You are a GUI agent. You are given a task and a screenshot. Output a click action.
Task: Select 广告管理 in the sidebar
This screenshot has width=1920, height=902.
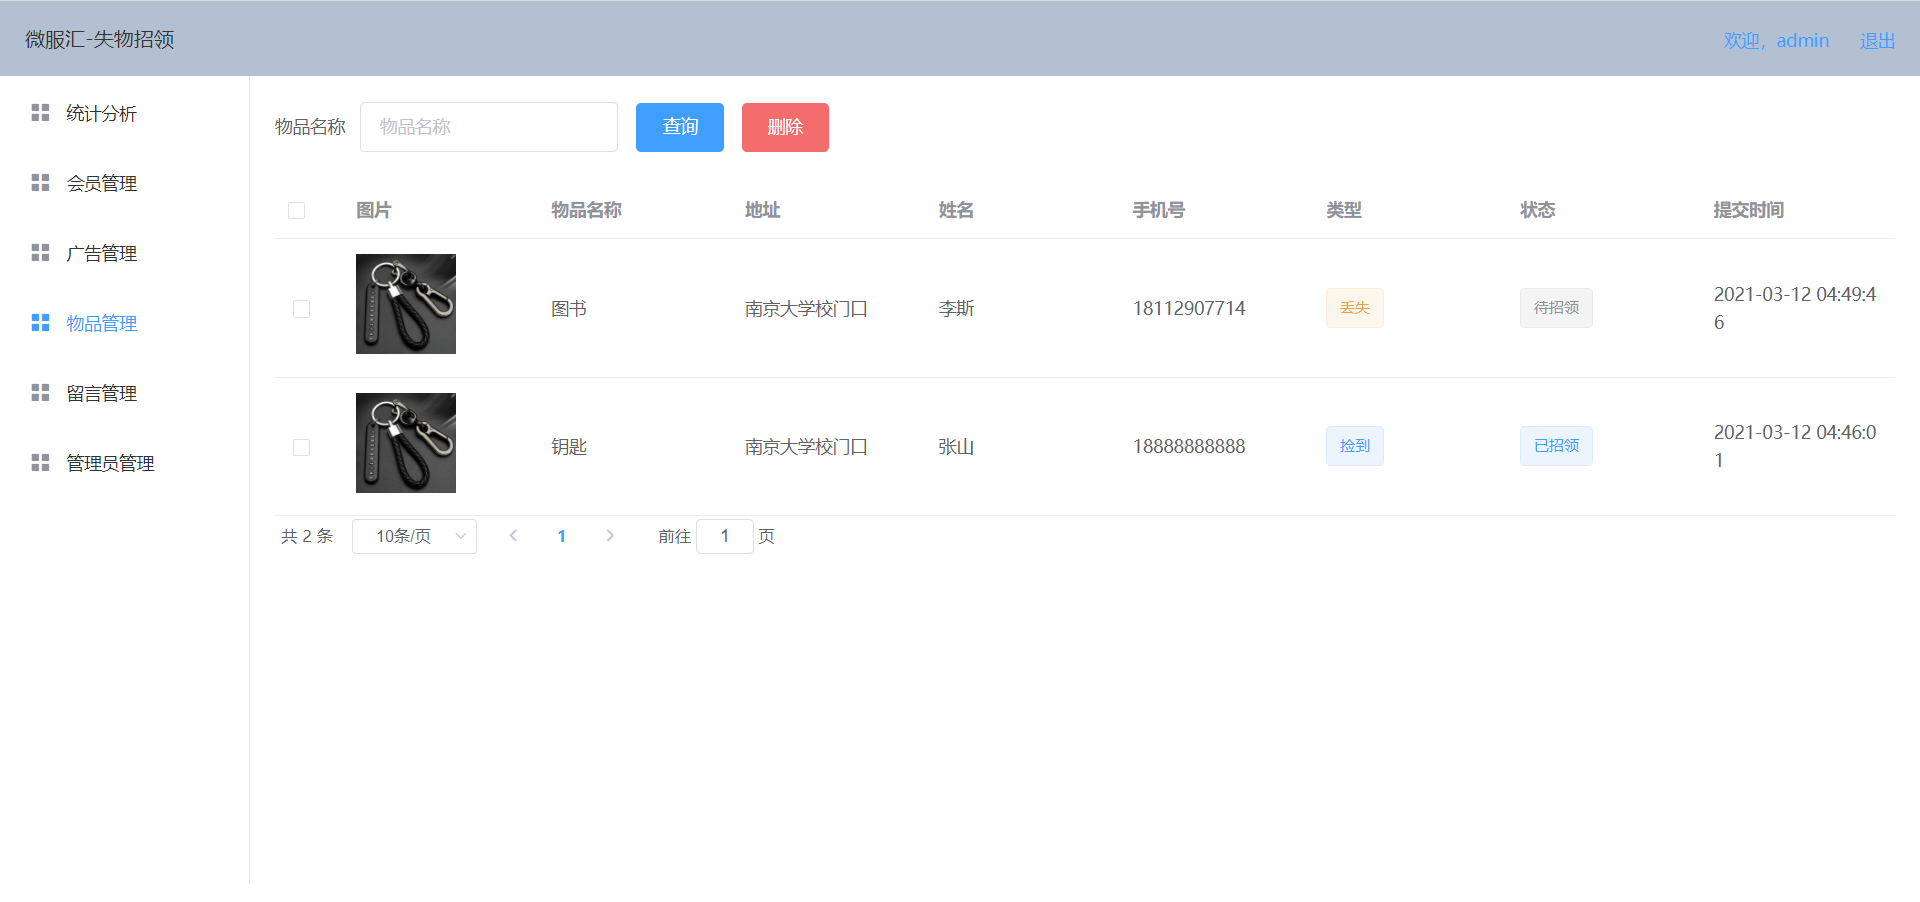(x=101, y=253)
